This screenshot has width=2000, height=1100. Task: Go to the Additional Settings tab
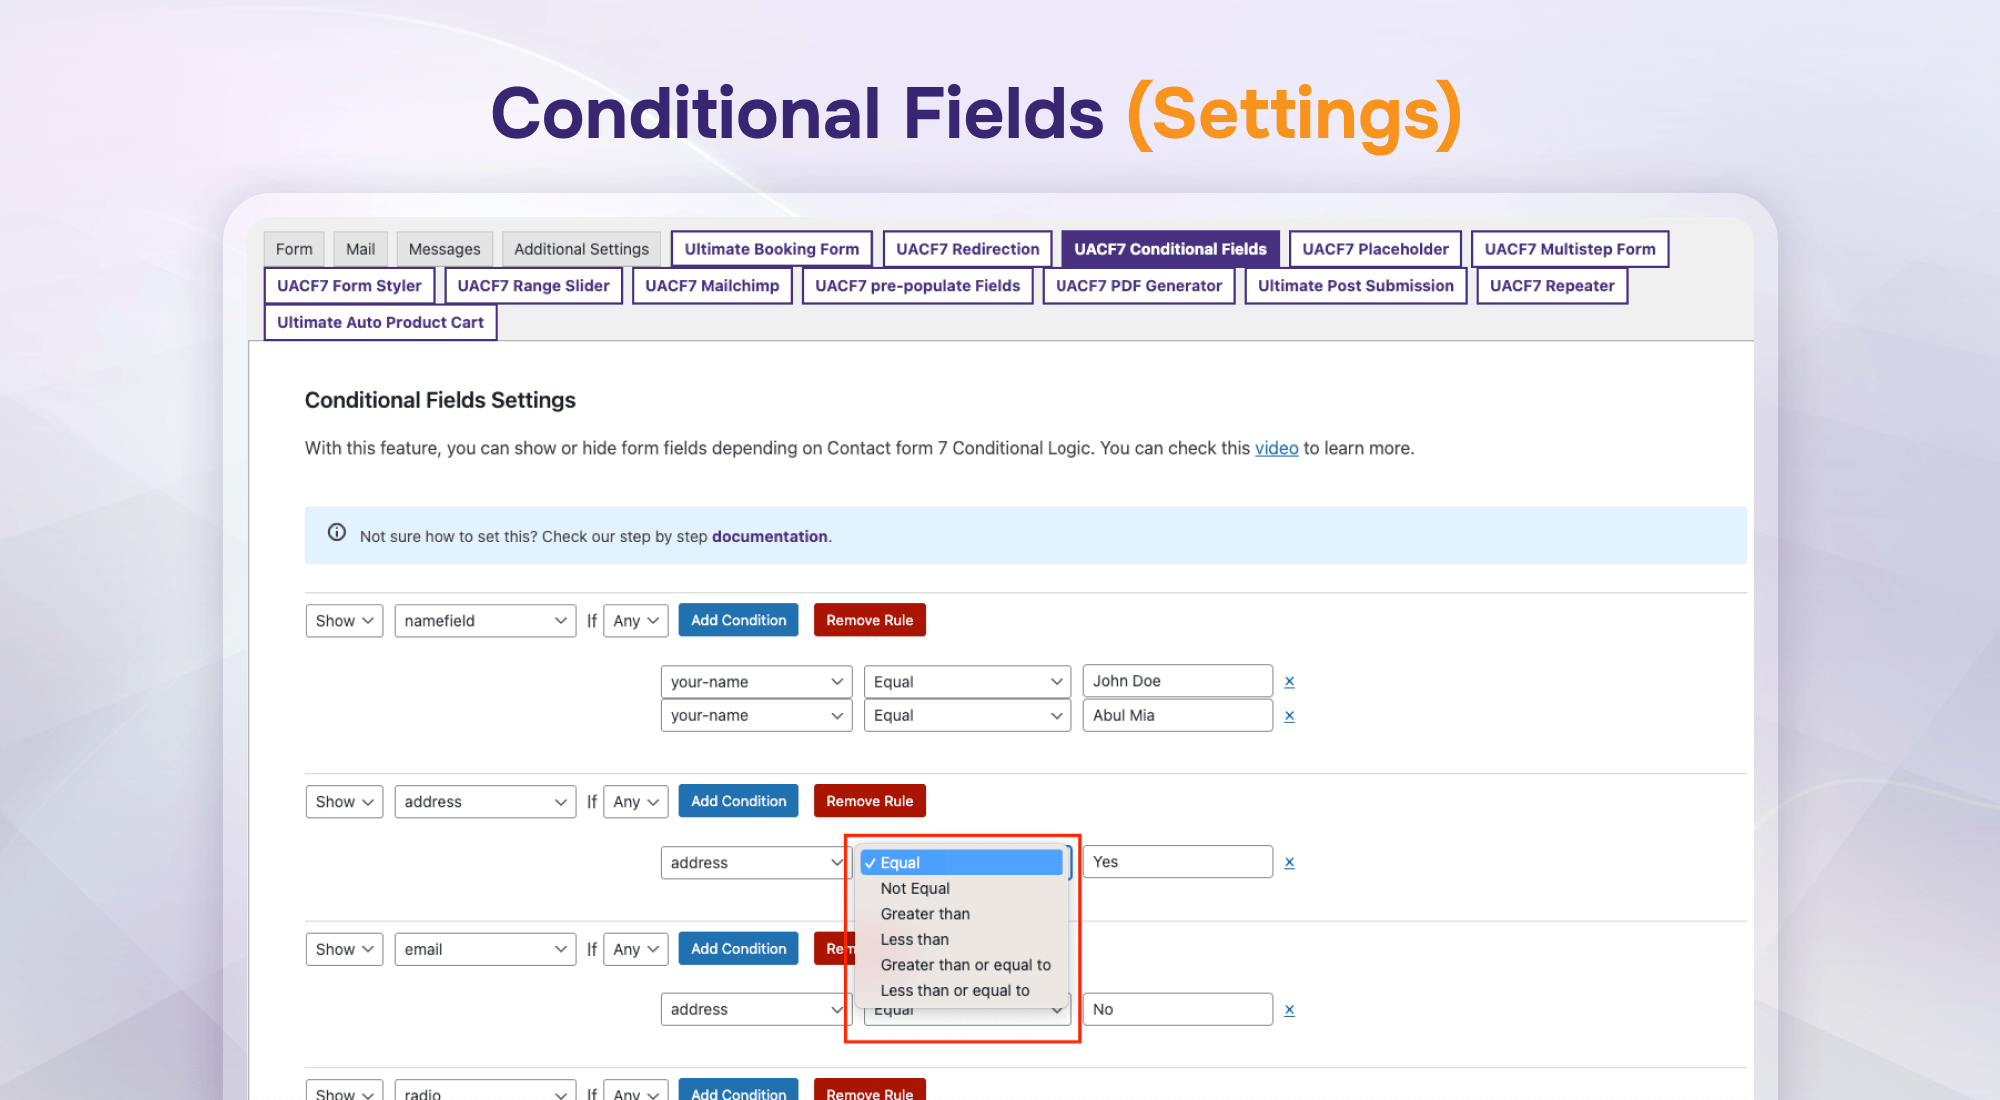(x=581, y=249)
